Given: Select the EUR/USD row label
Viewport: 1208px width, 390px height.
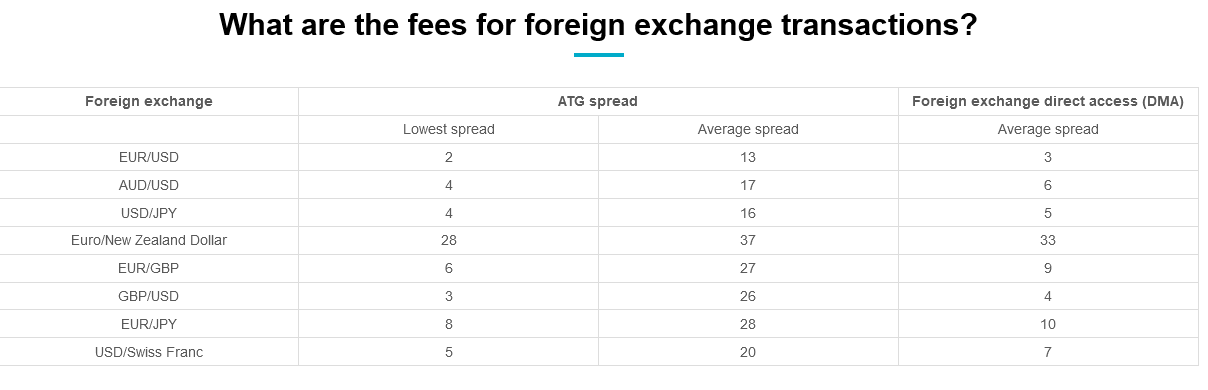Looking at the screenshot, I should pyautogui.click(x=149, y=157).
